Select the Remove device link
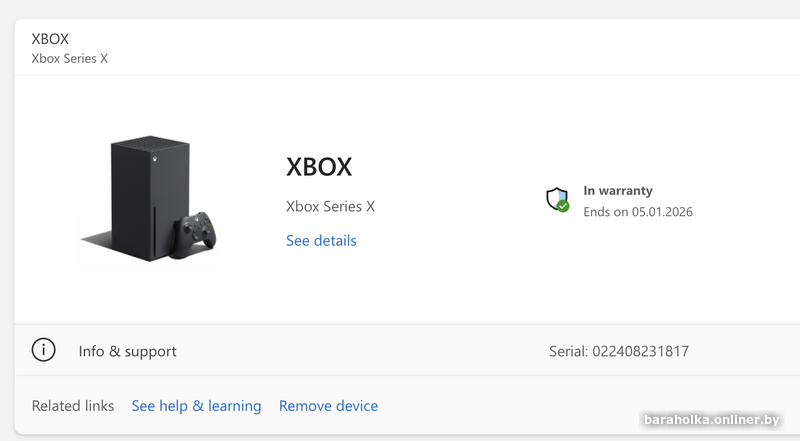The width and height of the screenshot is (800, 441). click(x=328, y=406)
